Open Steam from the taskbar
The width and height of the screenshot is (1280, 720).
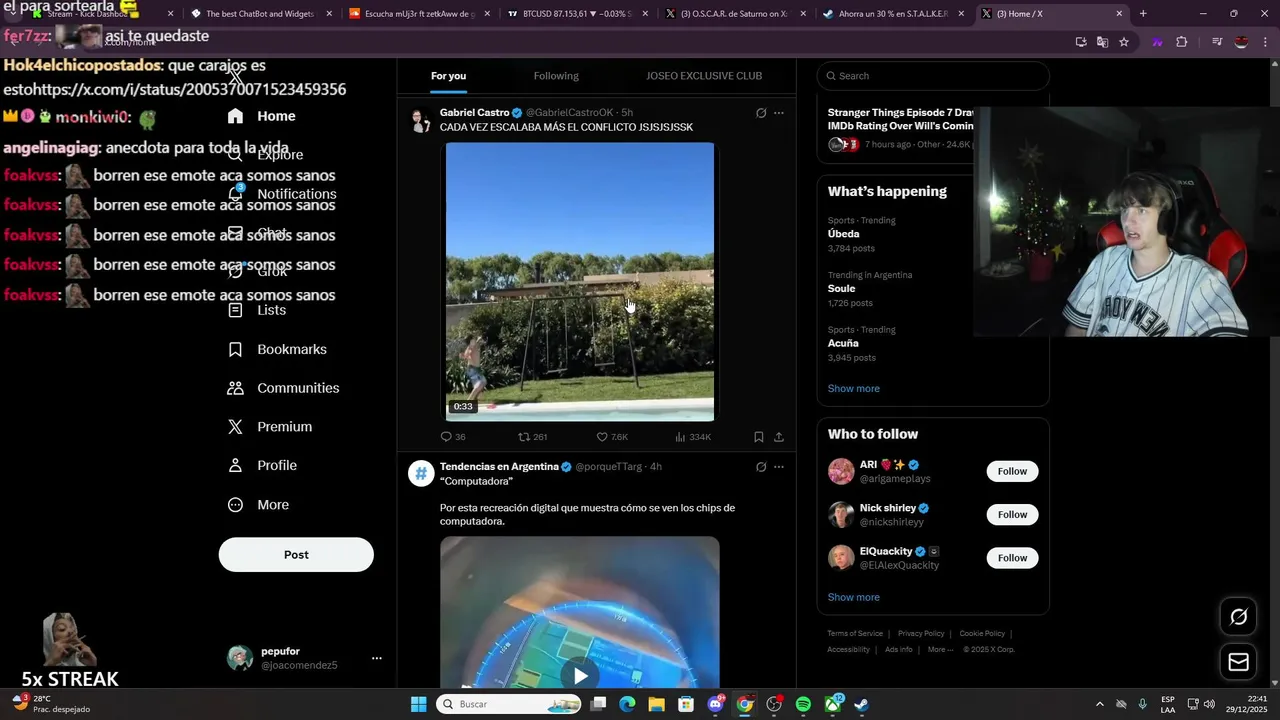[861, 704]
